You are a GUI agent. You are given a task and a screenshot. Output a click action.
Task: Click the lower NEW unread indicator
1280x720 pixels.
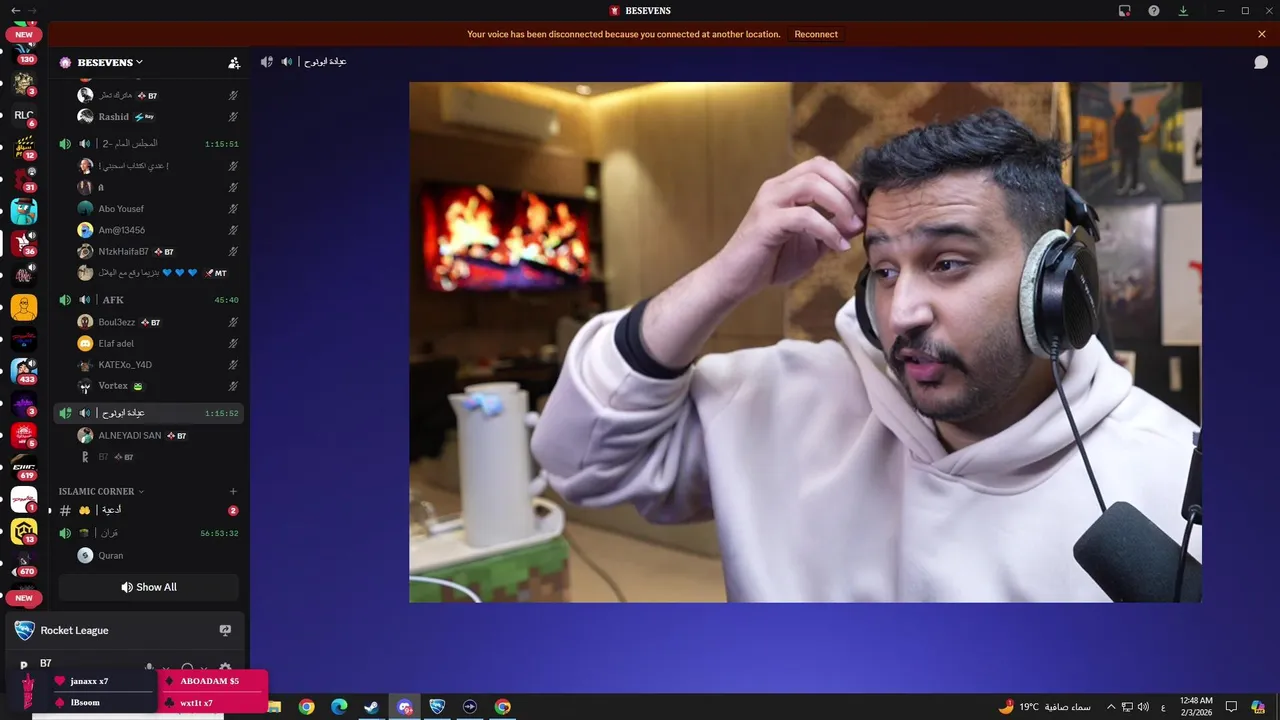tap(23, 598)
